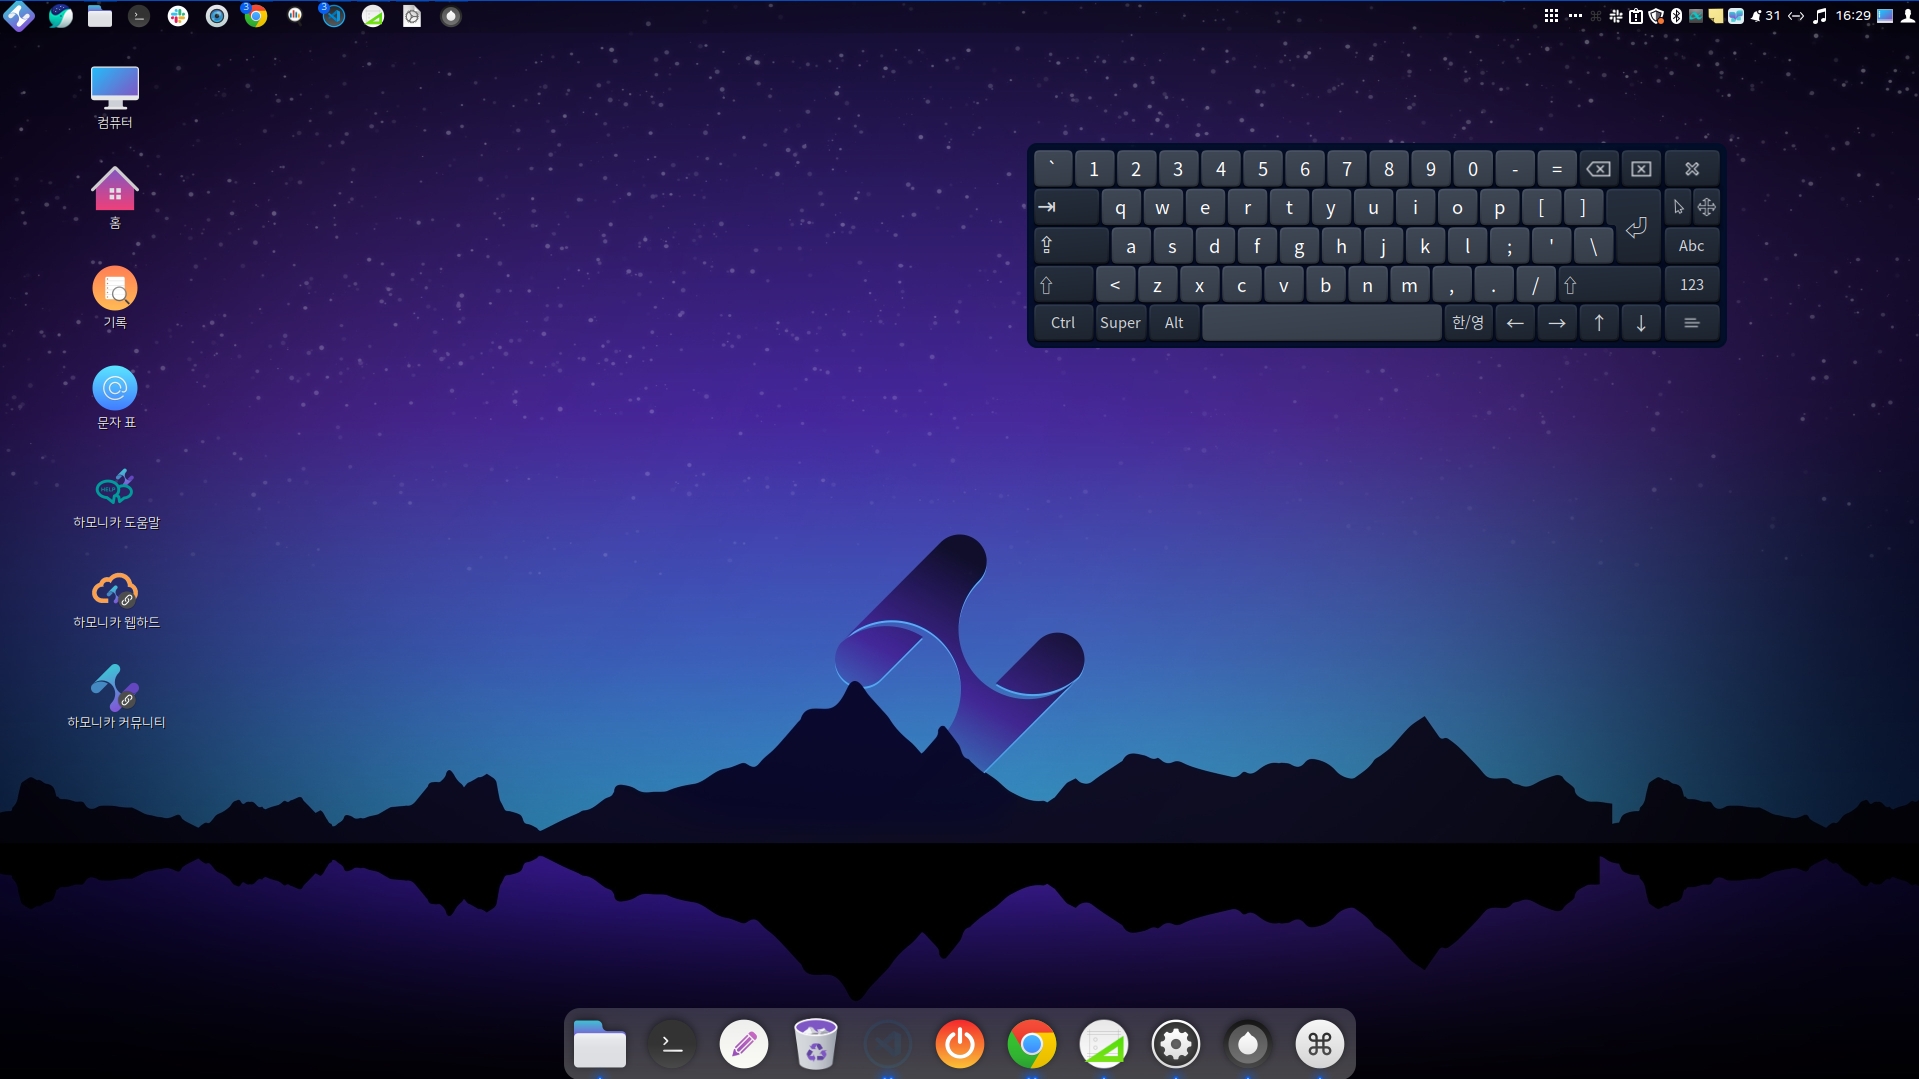
Task: Toggle the 한/영 language key
Action: 1467,323
